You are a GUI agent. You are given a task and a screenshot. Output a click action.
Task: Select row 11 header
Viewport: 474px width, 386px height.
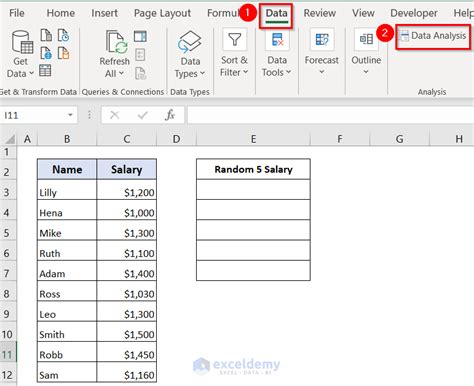click(7, 355)
